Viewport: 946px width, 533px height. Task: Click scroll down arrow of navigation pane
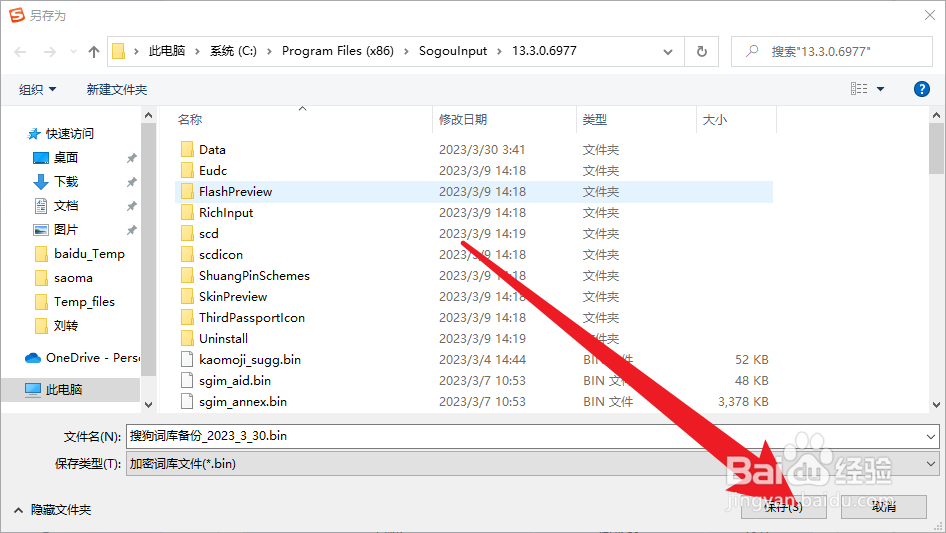[148, 405]
